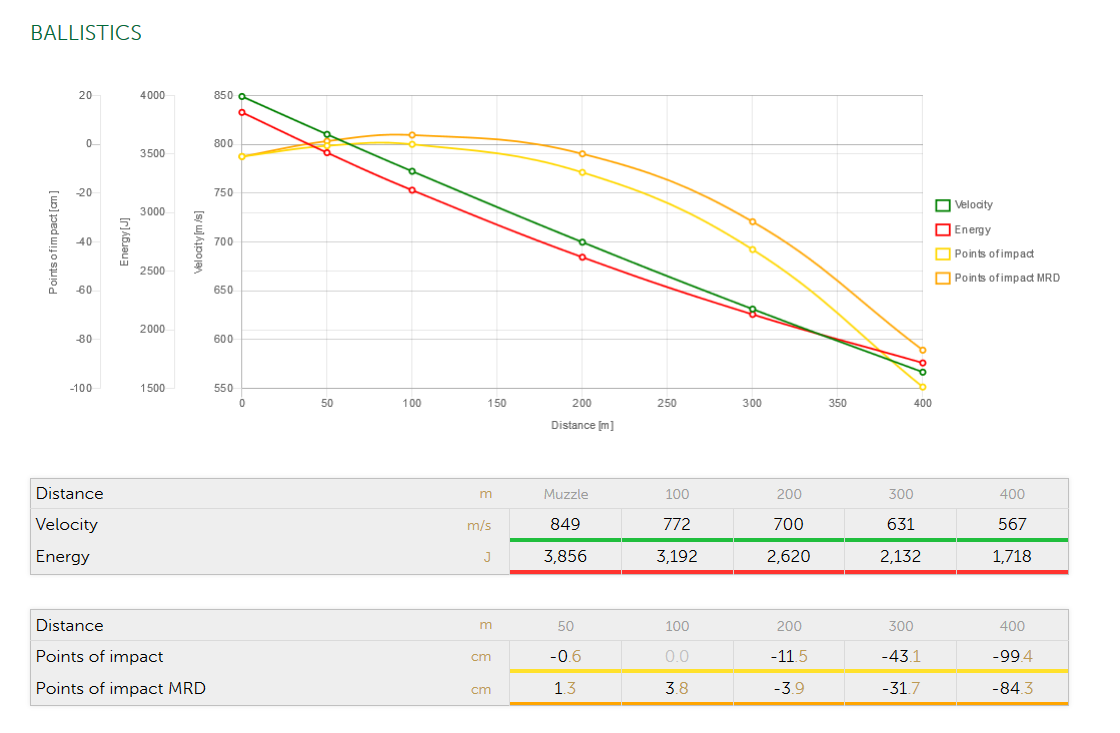Image resolution: width=1120 pixels, height=733 pixels.
Task: Select the muzzle velocity value 849
Action: click(x=565, y=524)
